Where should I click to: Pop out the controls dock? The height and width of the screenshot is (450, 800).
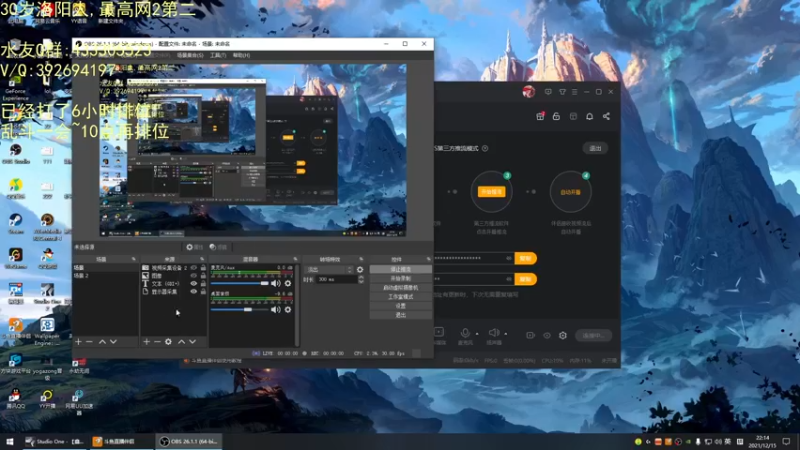(428, 259)
